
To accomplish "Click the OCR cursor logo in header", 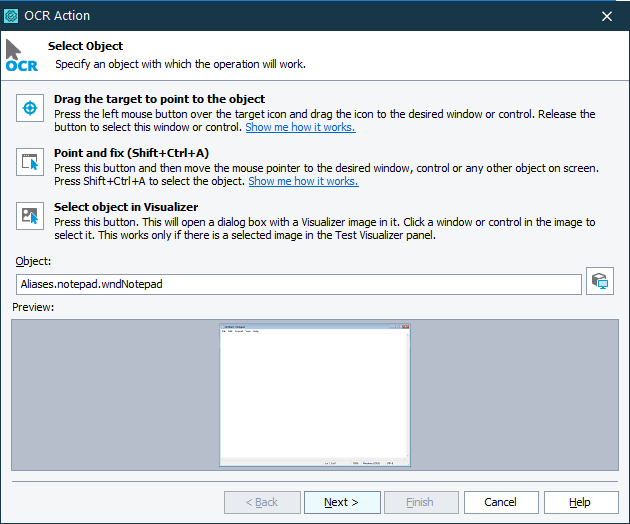I will 20,56.
